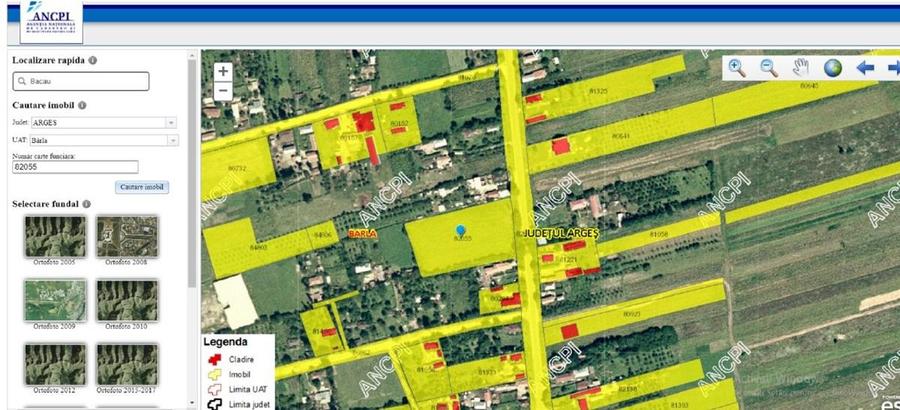
Task: Select Ortofoto 2009 background thumbnail
Action: click(55, 300)
